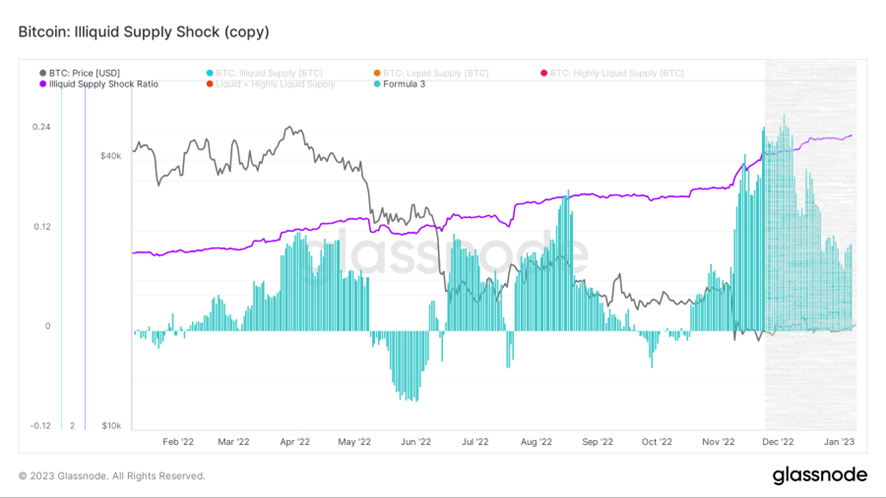Click the 0.24 left axis tick label

[x=41, y=127]
